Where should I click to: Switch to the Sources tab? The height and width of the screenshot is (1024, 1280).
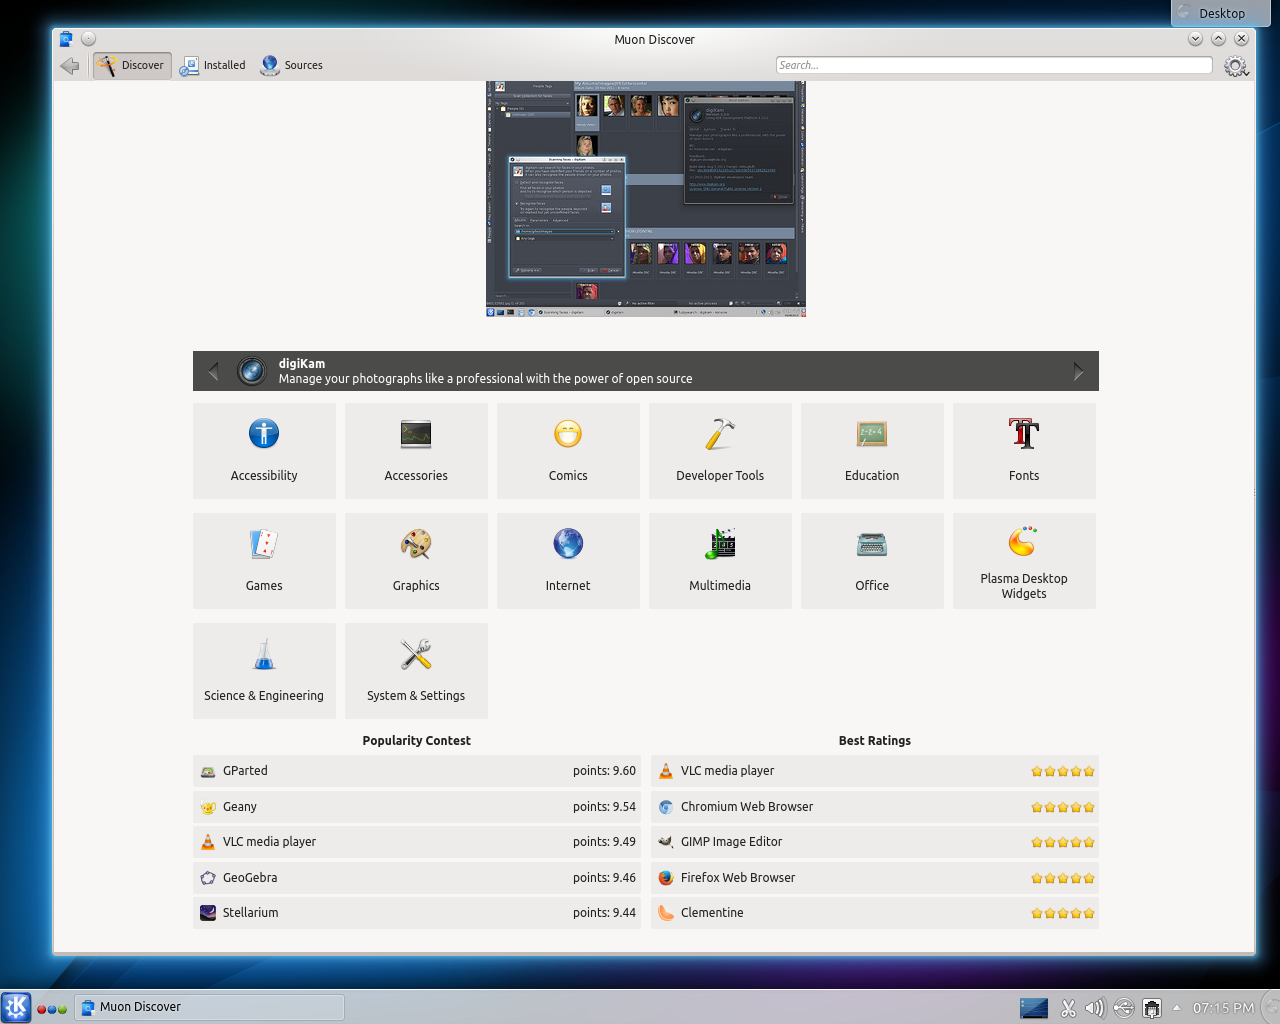pos(292,65)
